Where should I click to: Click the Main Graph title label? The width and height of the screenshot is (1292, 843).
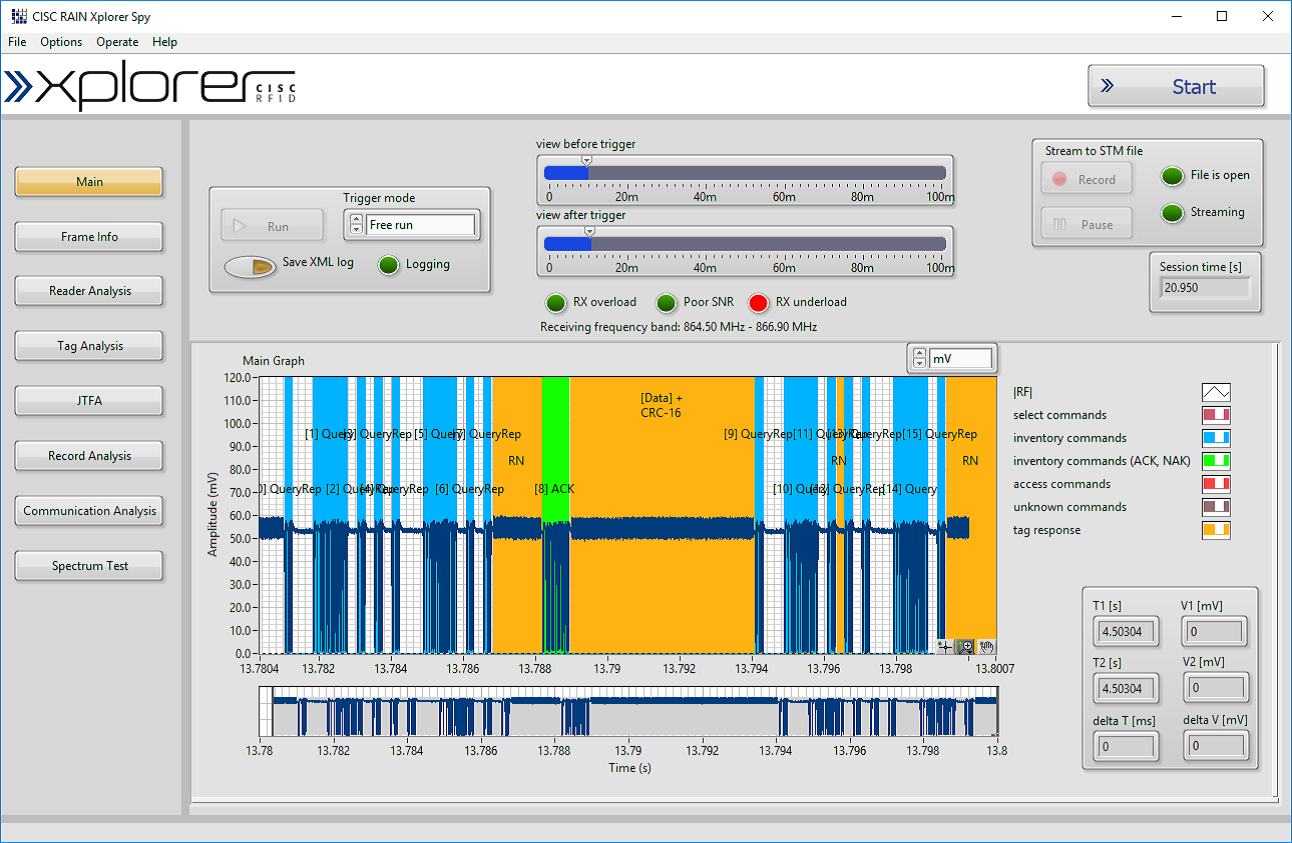coord(273,361)
